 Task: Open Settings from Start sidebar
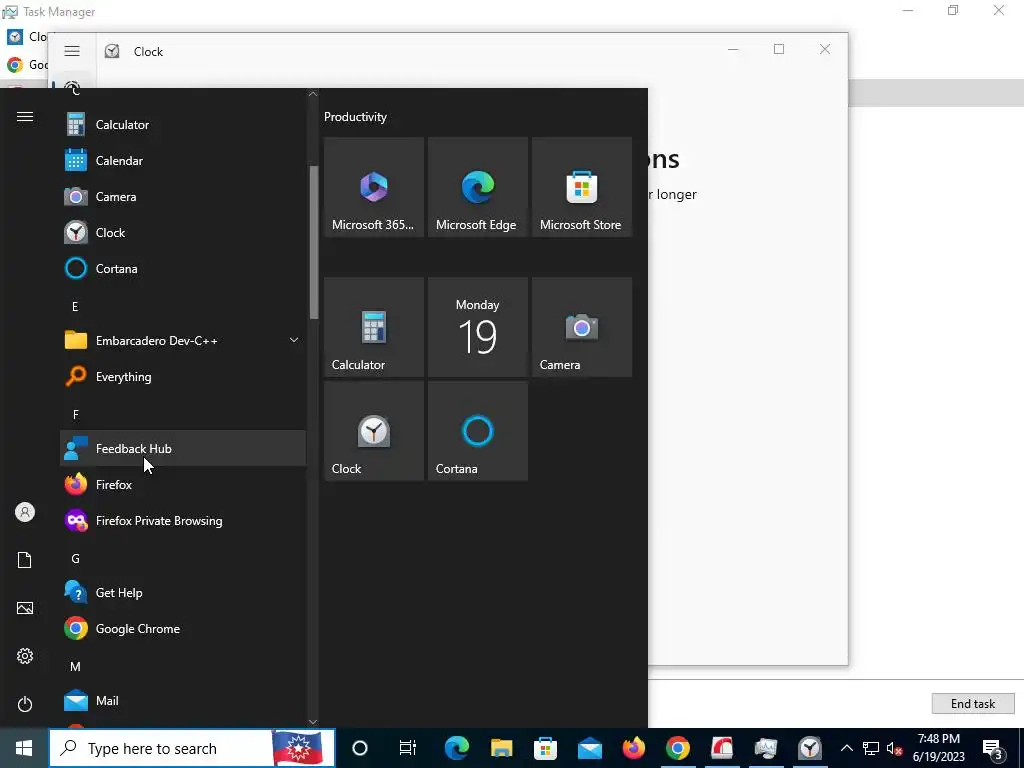coord(25,656)
